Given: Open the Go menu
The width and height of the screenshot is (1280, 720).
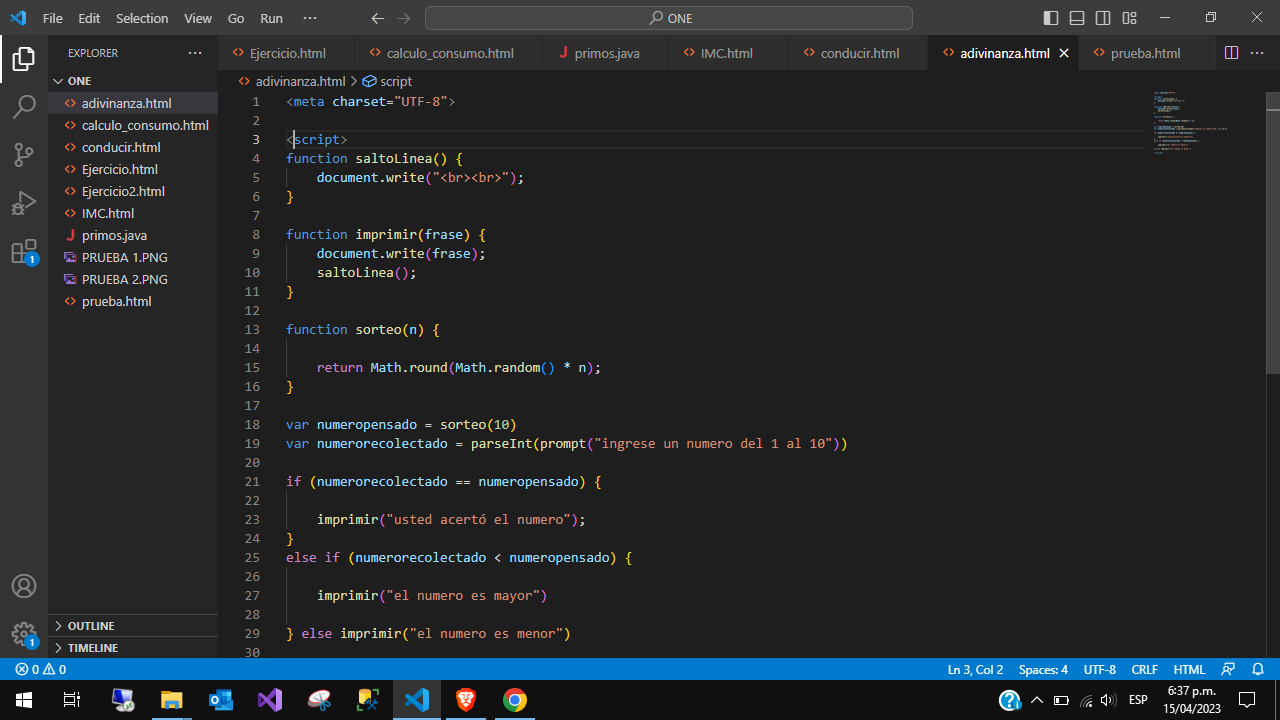Looking at the screenshot, I should 236,18.
